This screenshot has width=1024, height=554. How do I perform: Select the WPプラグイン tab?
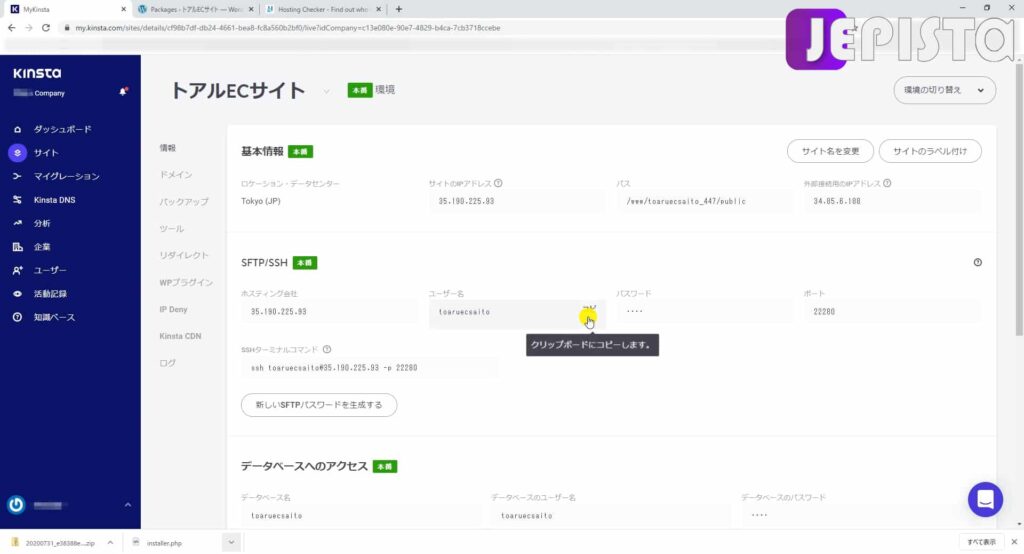(186, 282)
